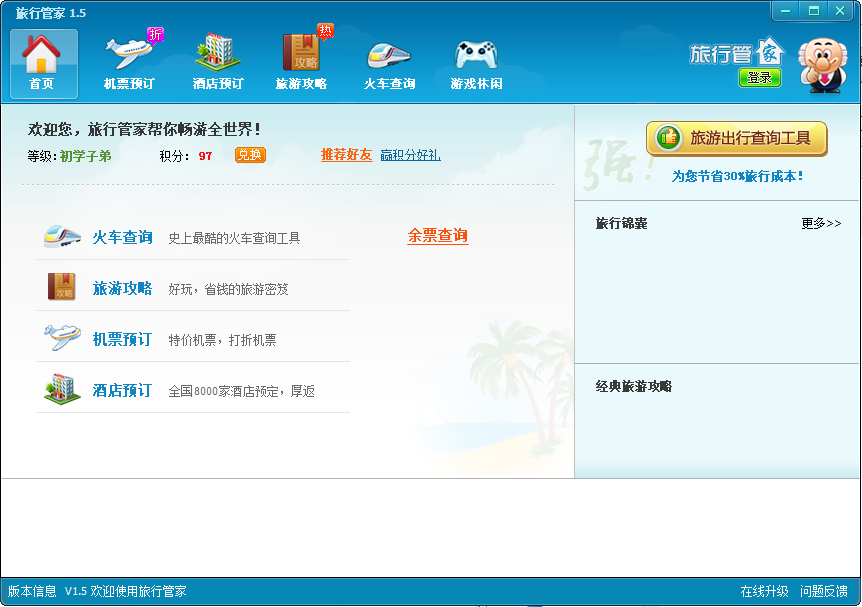Click 旅行锦囊 heading
The width and height of the screenshot is (862, 607).
click(x=621, y=223)
